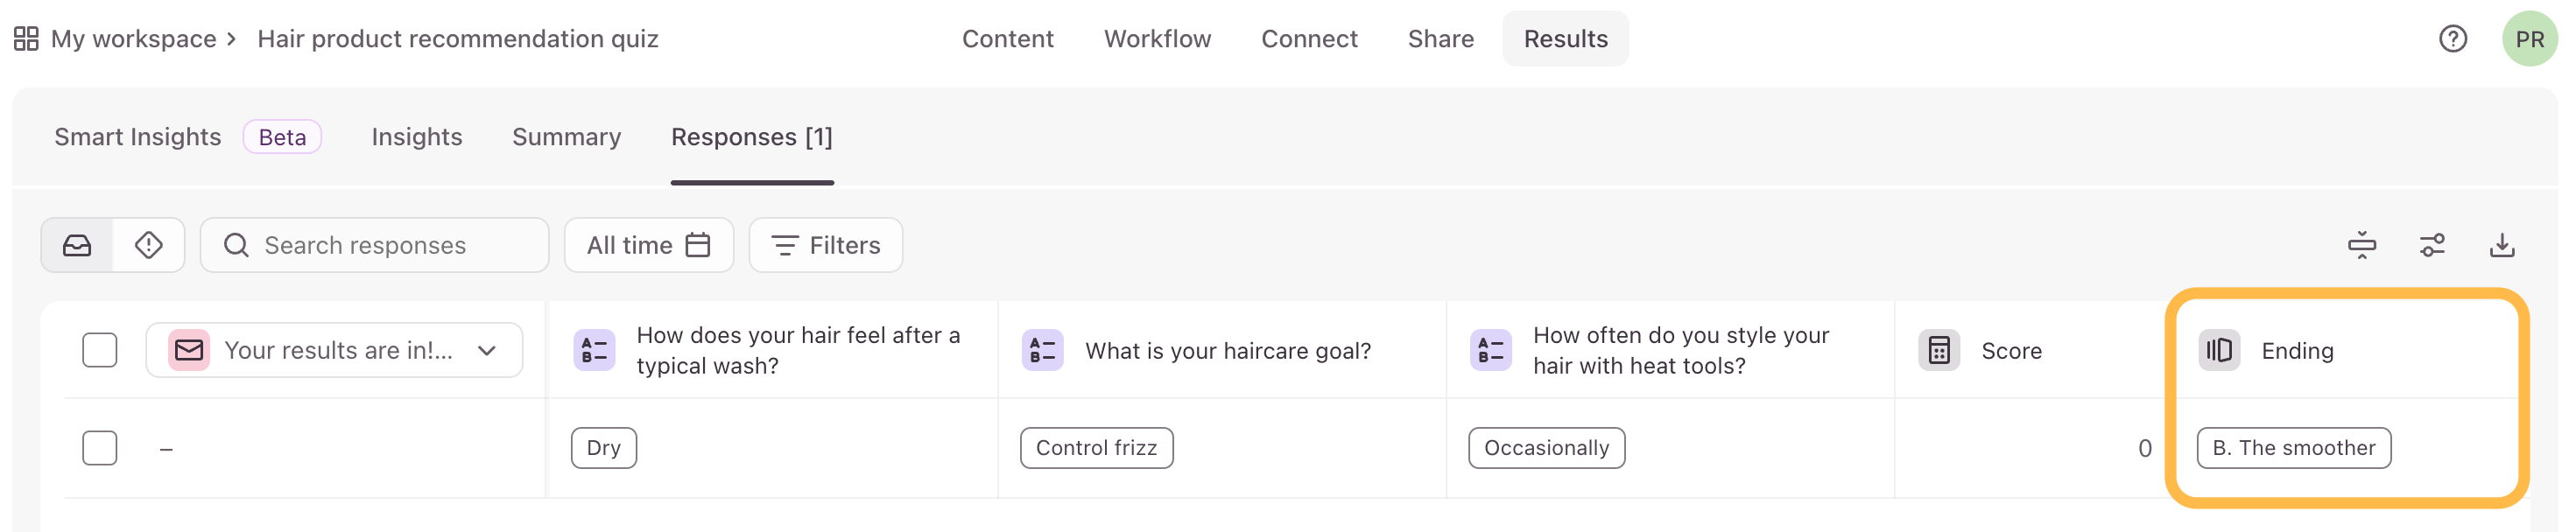Open column settings sliders icon
Image resolution: width=2576 pixels, height=532 pixels.
[2432, 245]
